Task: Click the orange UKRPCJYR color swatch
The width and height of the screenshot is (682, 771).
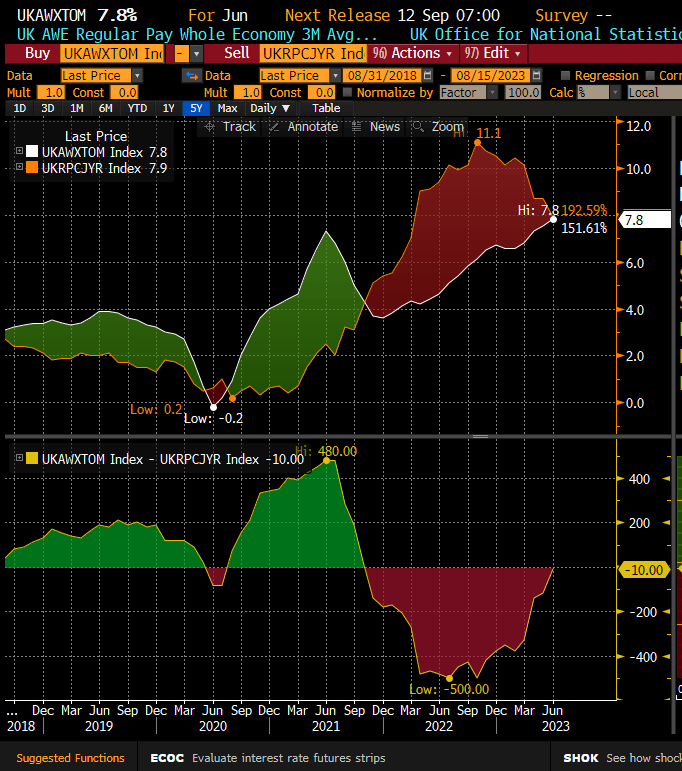Action: point(30,168)
